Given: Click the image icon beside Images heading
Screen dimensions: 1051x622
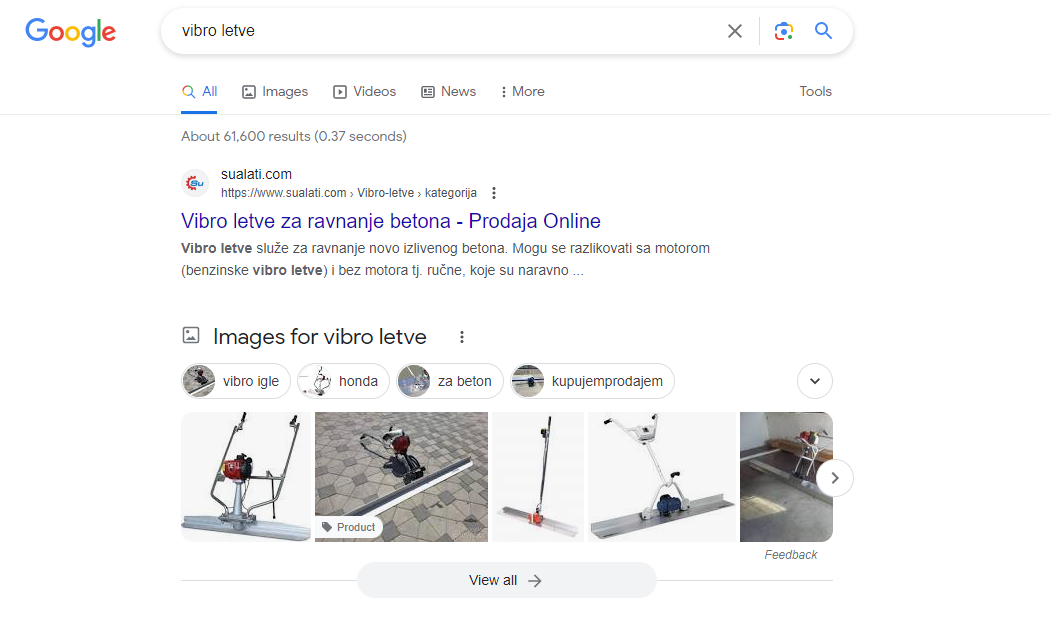Looking at the screenshot, I should pyautogui.click(x=191, y=336).
